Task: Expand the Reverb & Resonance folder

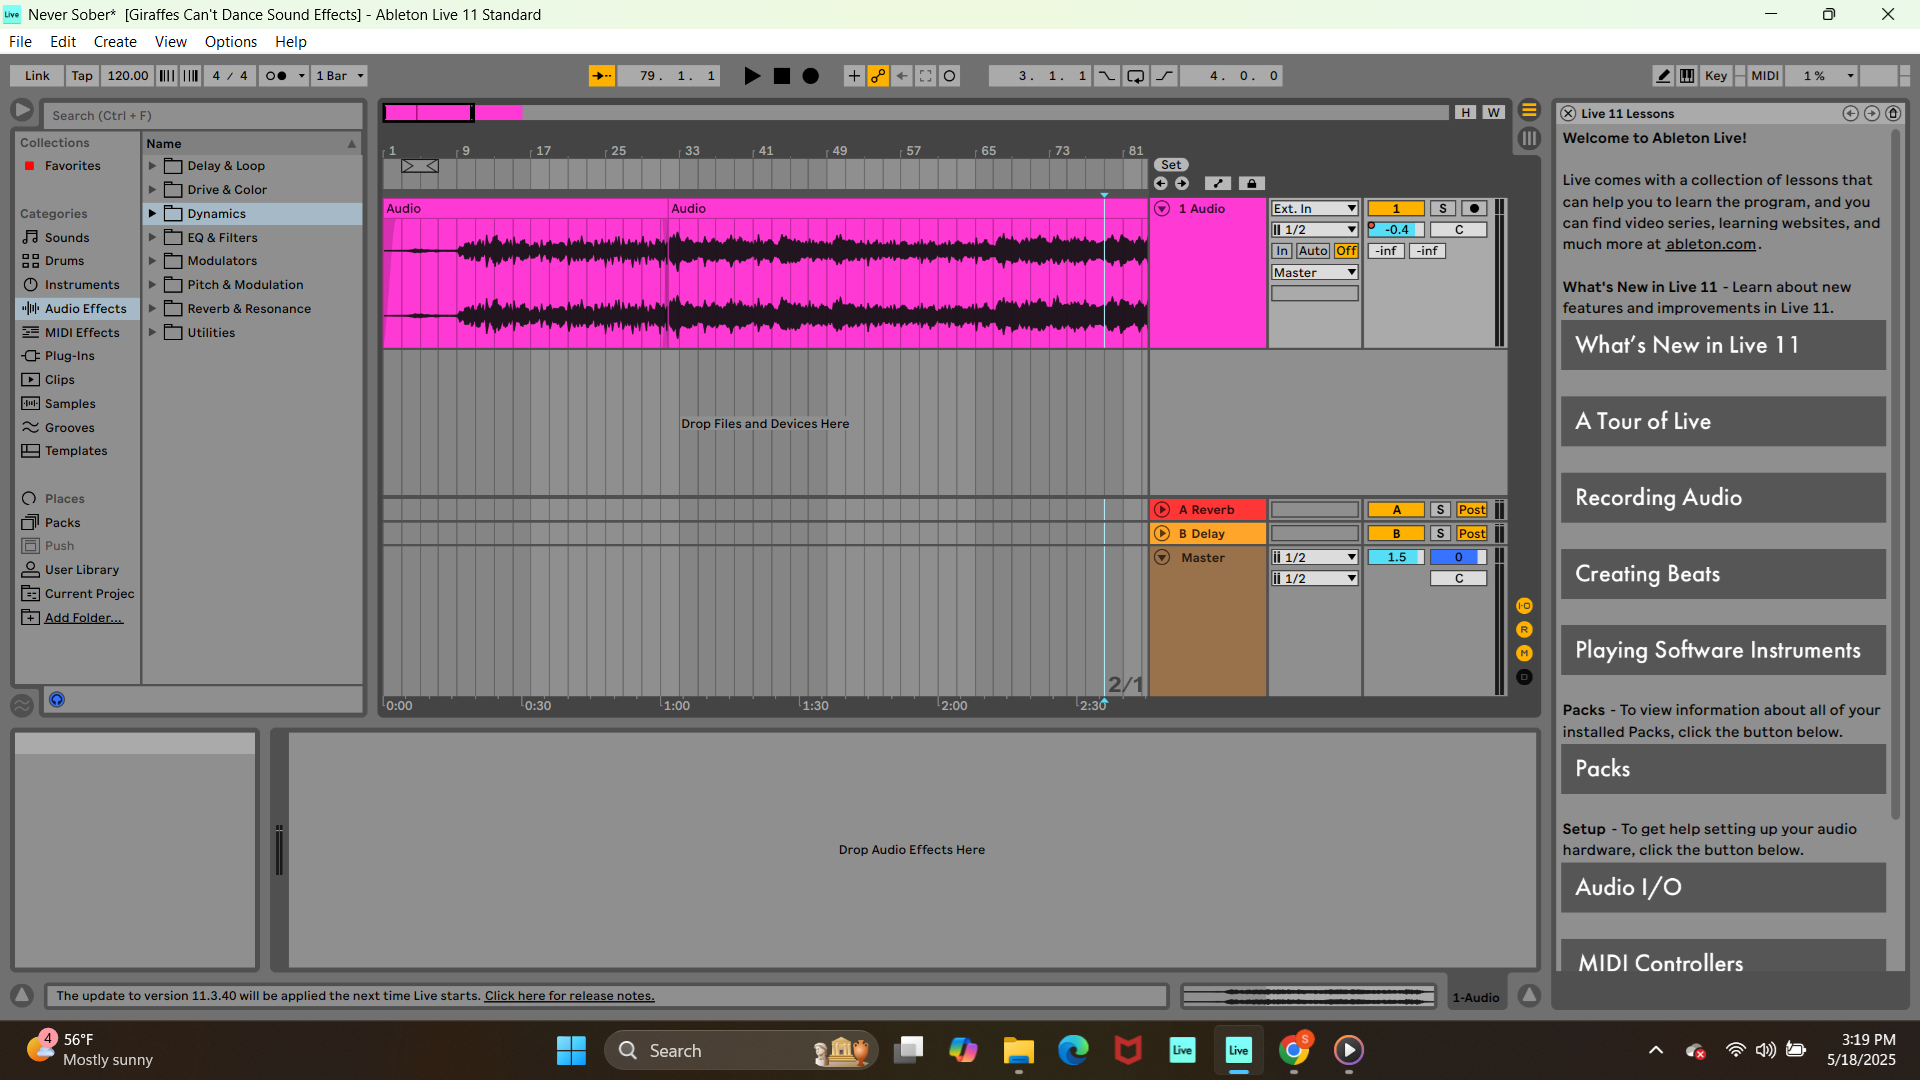Action: pyautogui.click(x=152, y=309)
